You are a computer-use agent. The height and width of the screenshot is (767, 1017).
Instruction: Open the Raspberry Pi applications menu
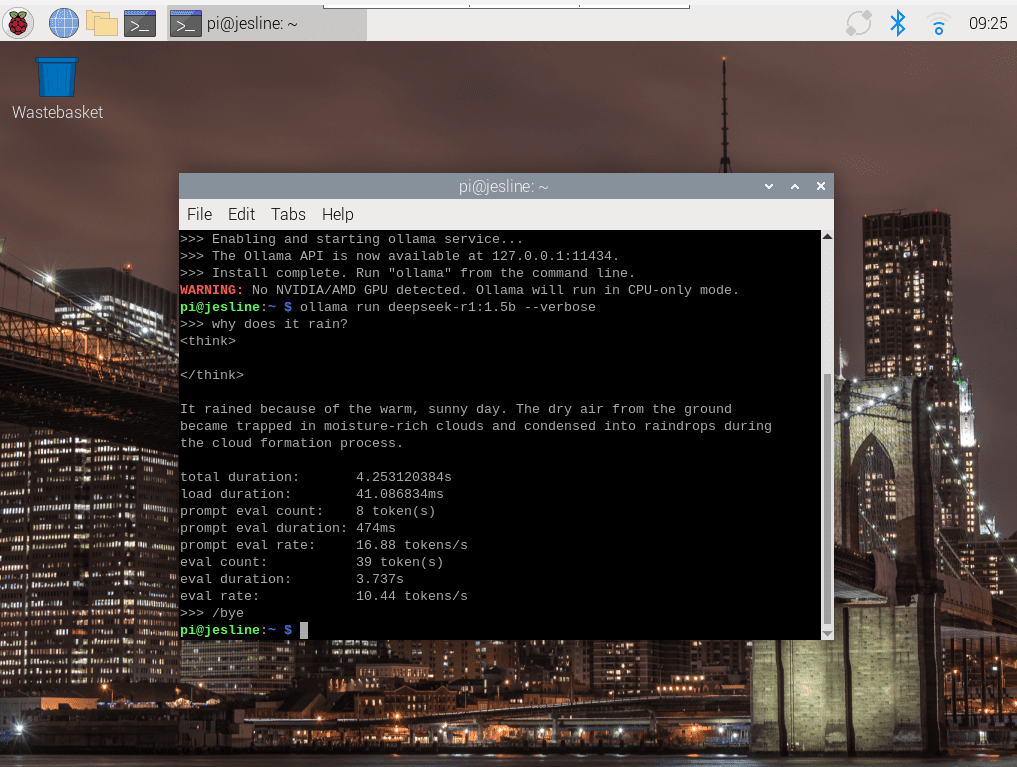19,22
